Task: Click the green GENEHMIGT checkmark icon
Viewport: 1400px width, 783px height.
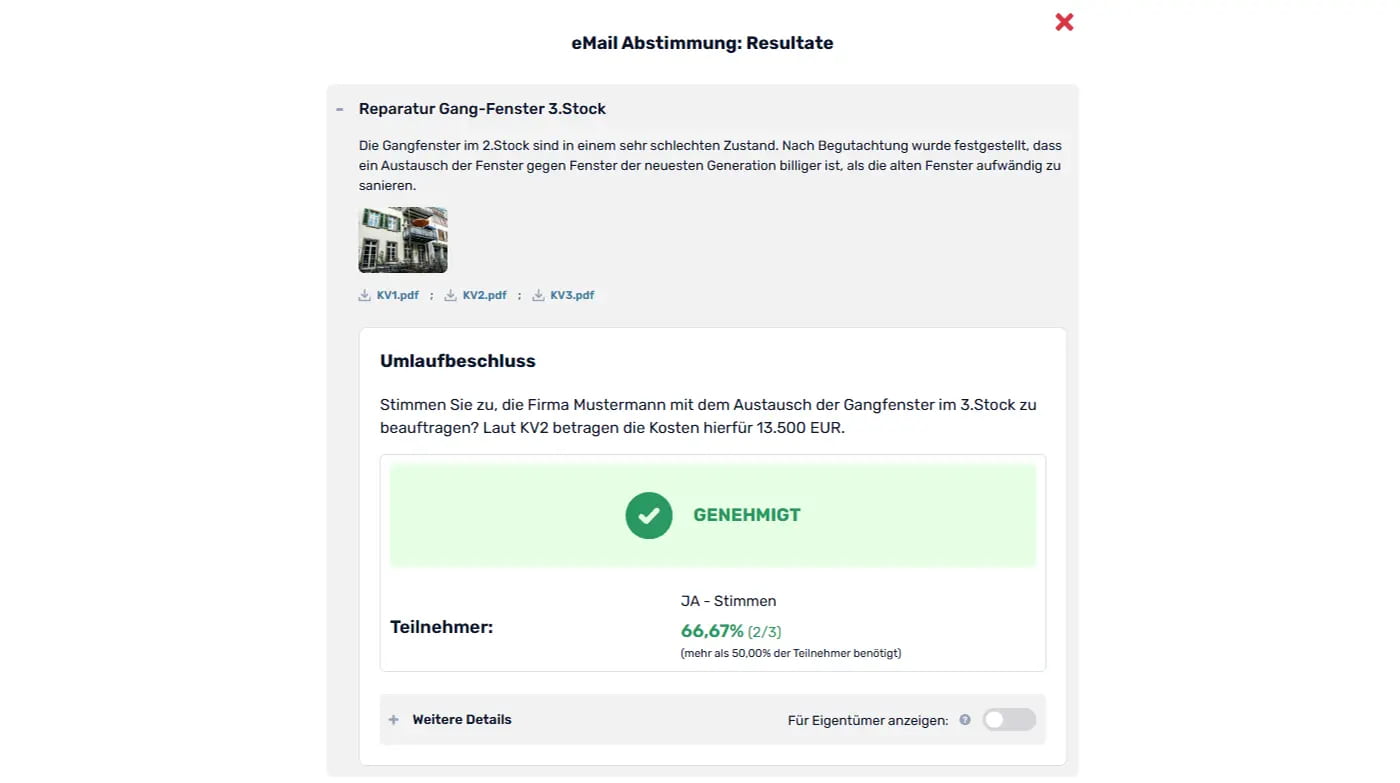Action: point(648,515)
